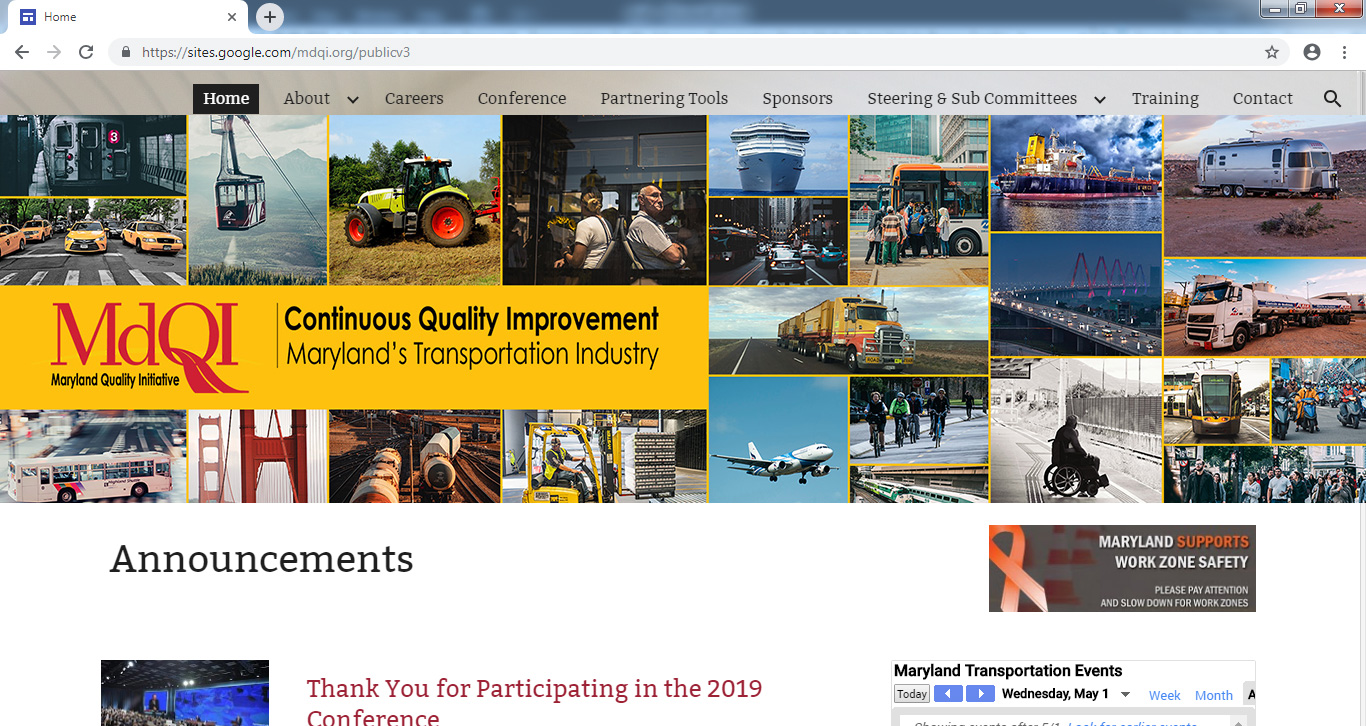Click the Maryland Transportation Events title

click(1008, 671)
